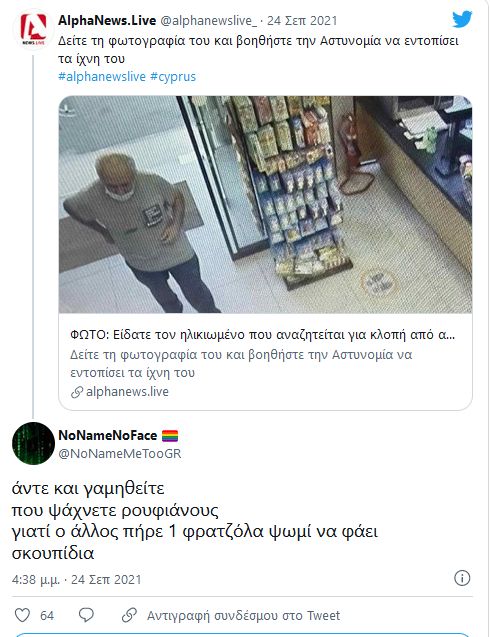Click the AlphaNews.Live red logo avatar

point(33,30)
